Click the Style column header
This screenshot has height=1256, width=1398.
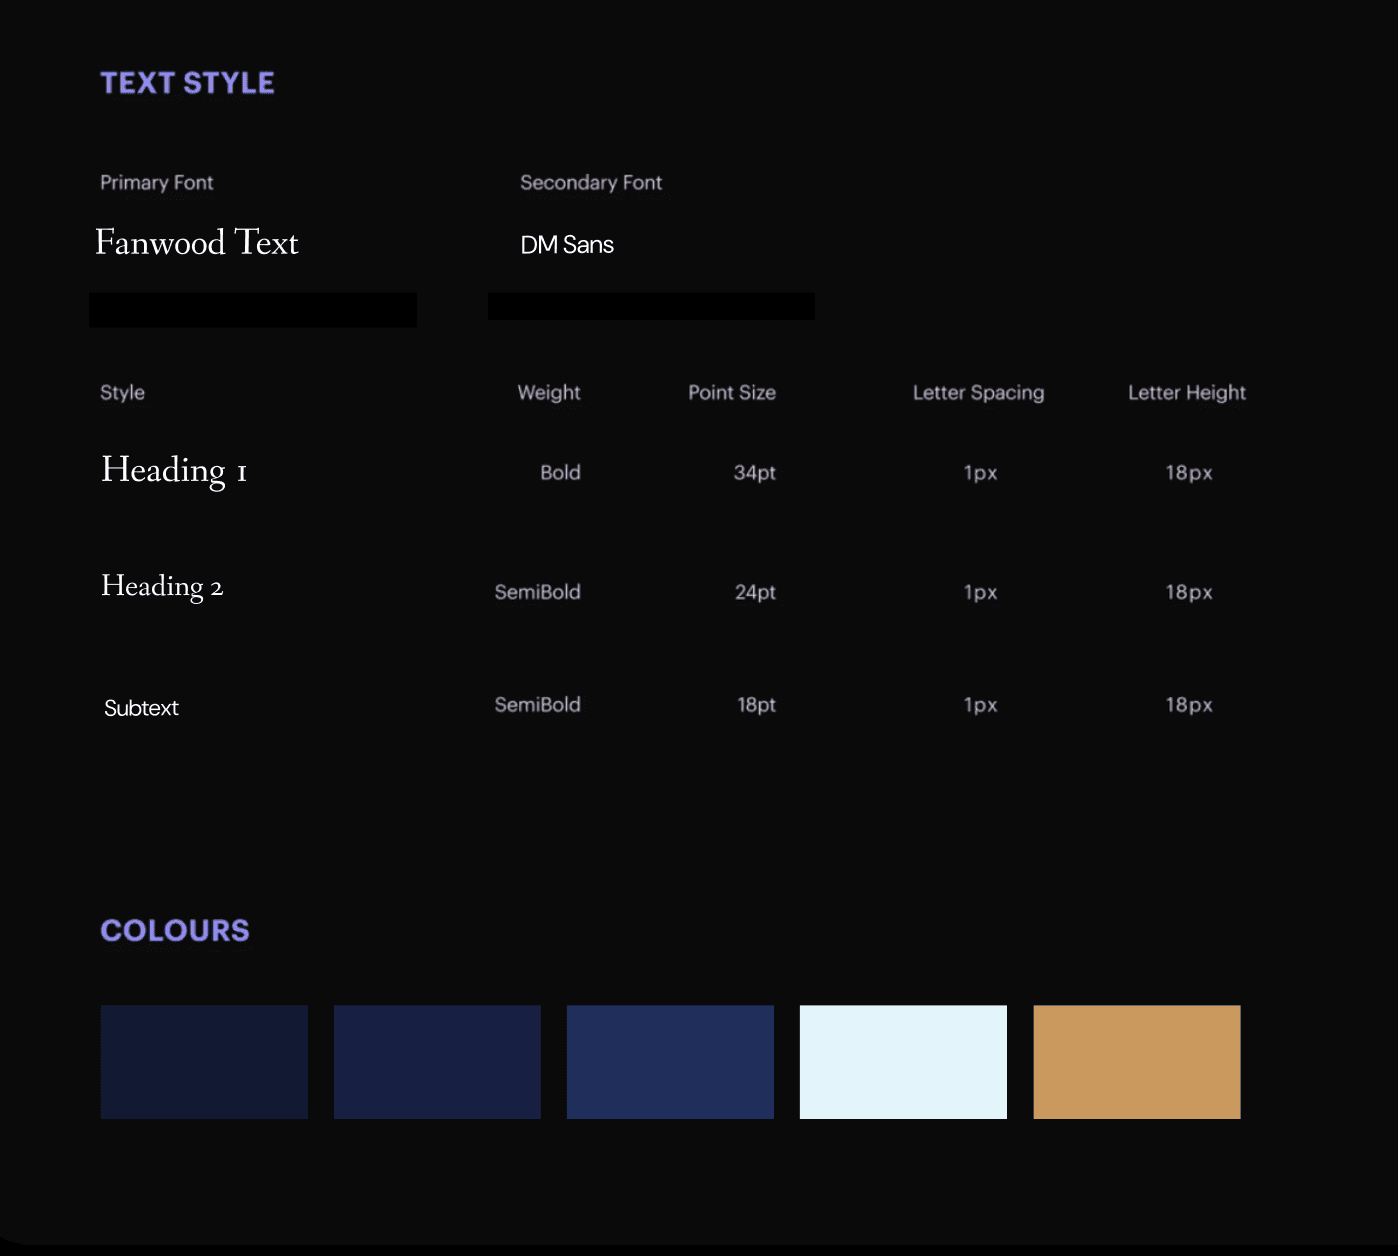pos(122,392)
